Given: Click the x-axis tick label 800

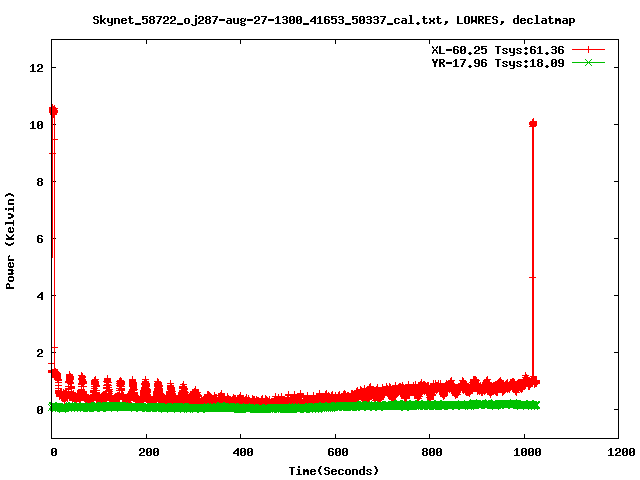Looking at the screenshot, I should point(432,452).
